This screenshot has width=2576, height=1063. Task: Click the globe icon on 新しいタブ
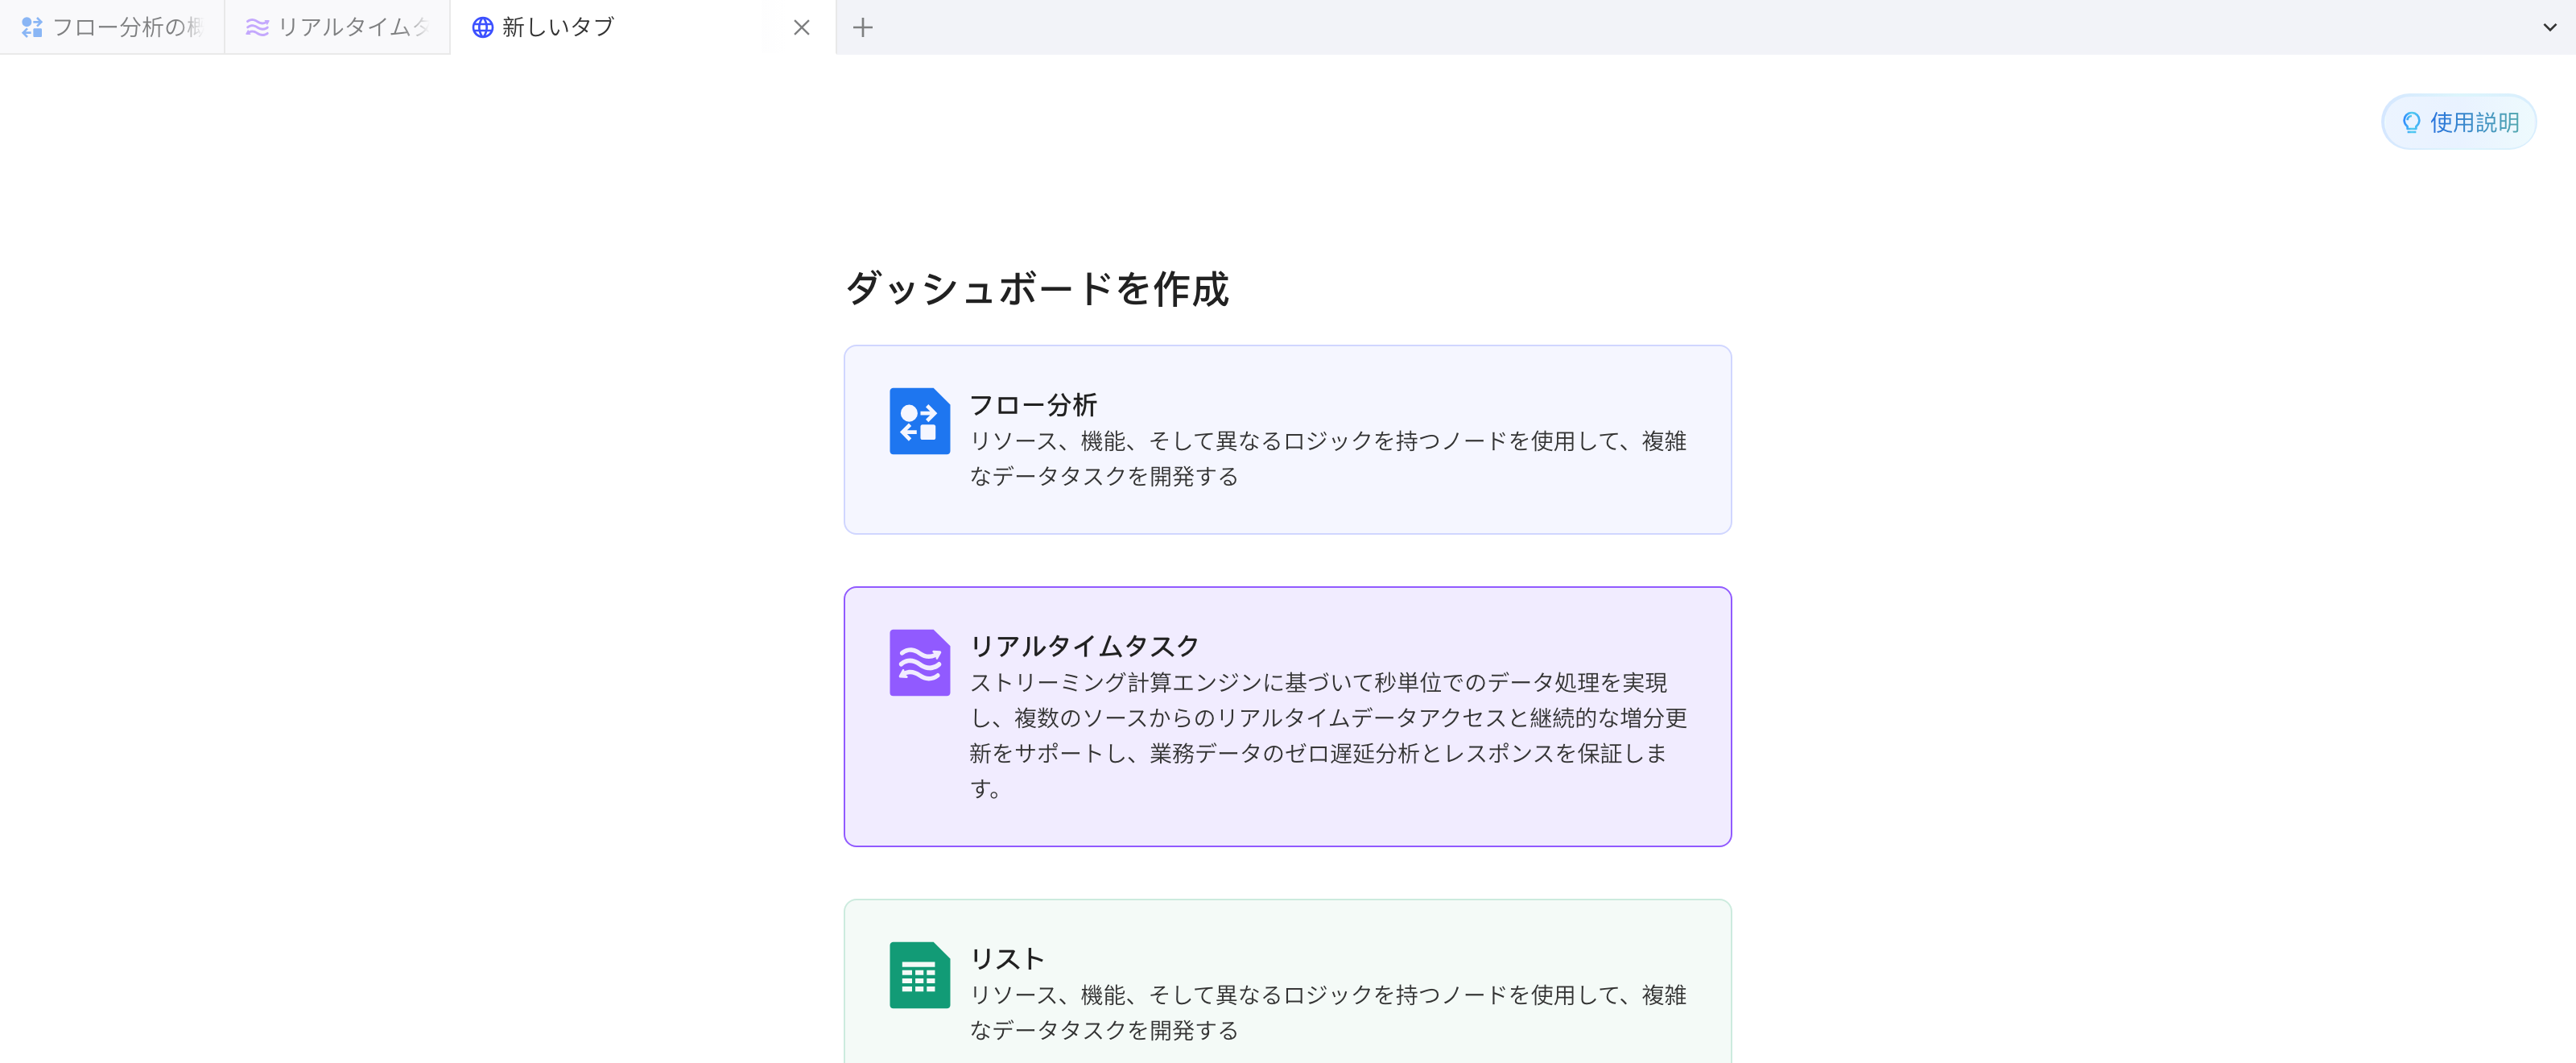coord(482,27)
